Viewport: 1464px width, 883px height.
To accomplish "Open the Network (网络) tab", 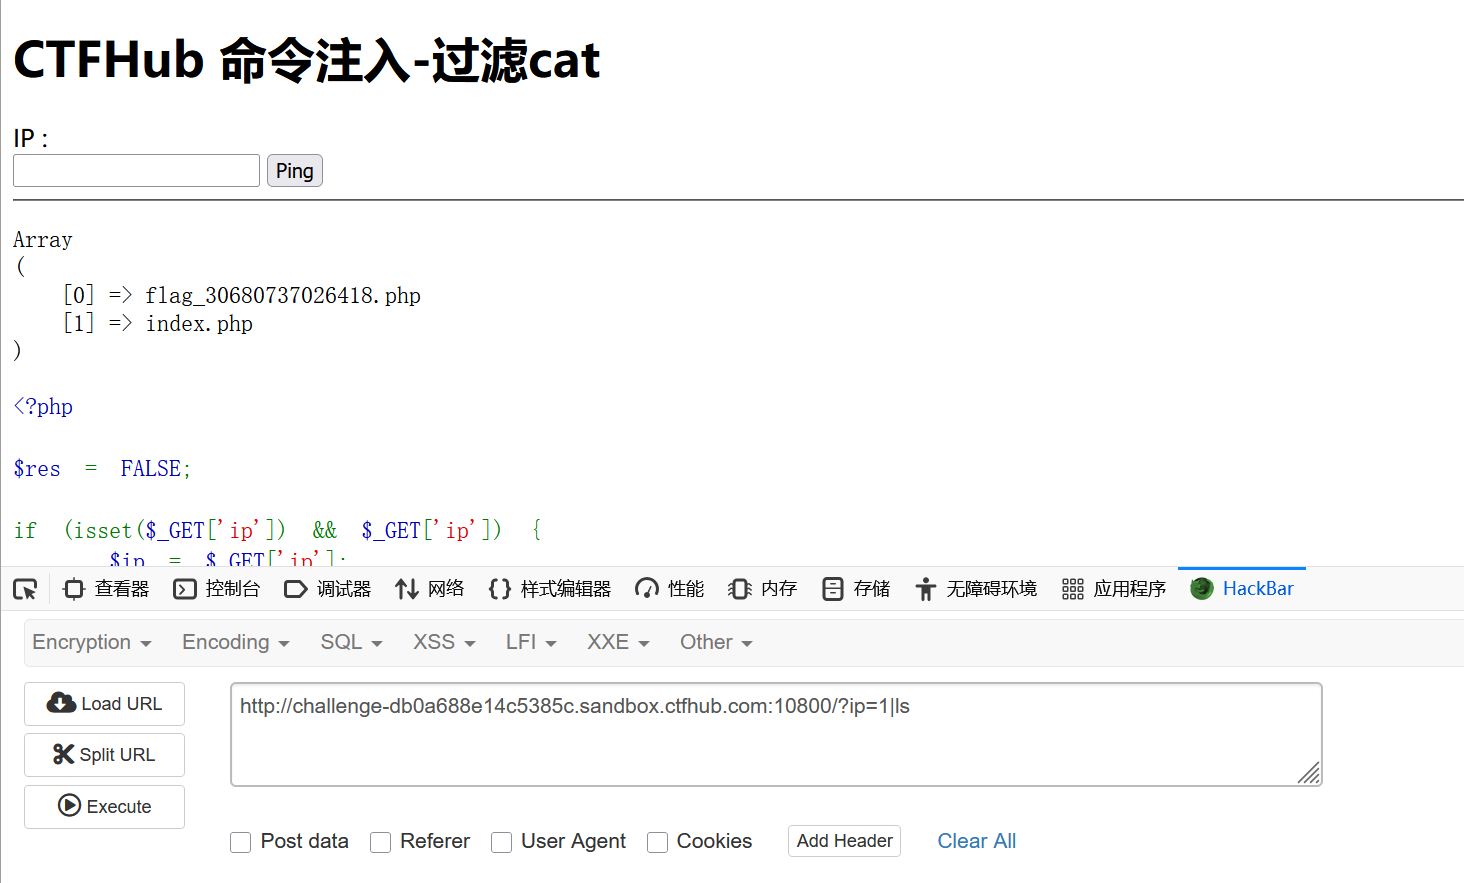I will click(430, 589).
